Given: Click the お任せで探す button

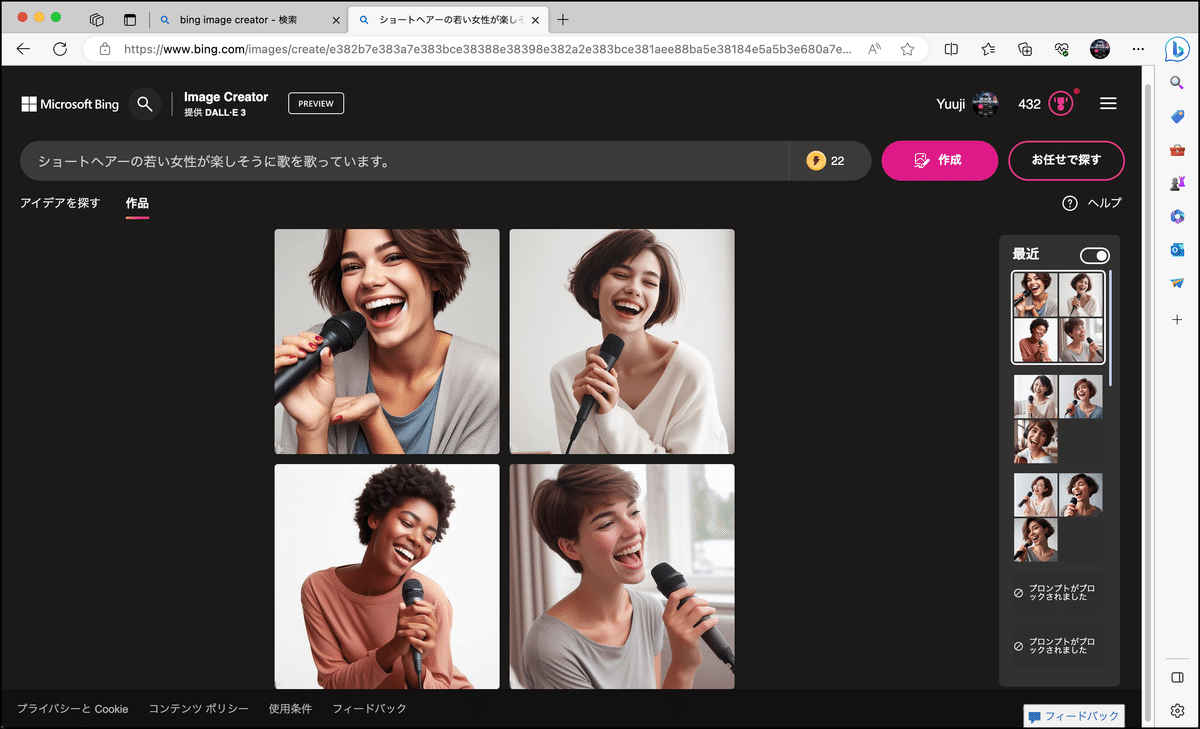Looking at the screenshot, I should click(x=1067, y=160).
